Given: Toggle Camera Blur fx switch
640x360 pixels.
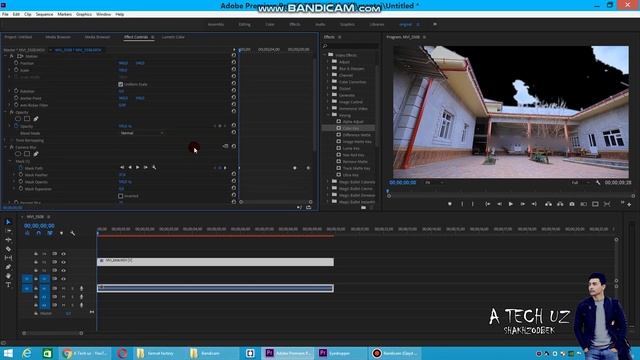Looking at the screenshot, I should pos(12,147).
